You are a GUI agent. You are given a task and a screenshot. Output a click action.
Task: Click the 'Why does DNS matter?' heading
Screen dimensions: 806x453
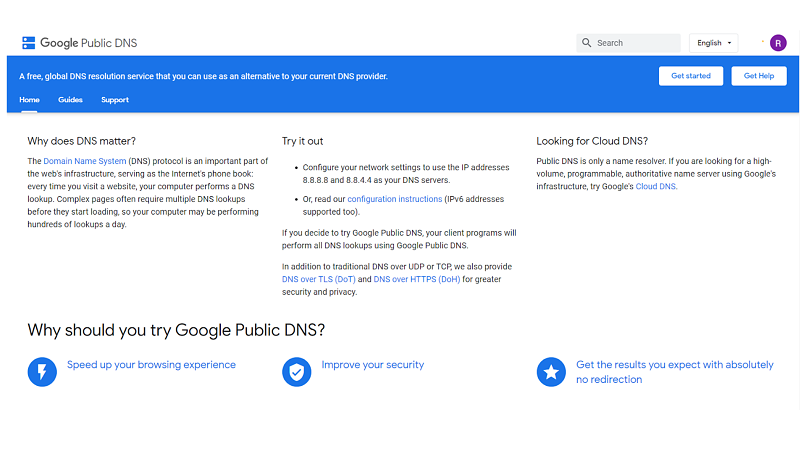82,141
